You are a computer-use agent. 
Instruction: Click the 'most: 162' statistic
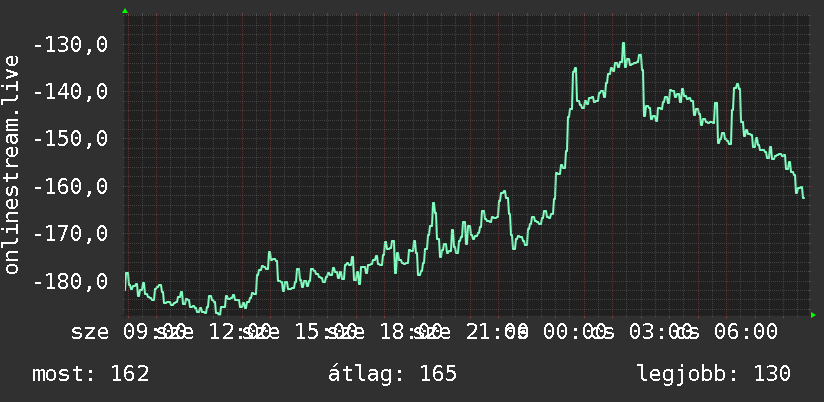pos(91,374)
